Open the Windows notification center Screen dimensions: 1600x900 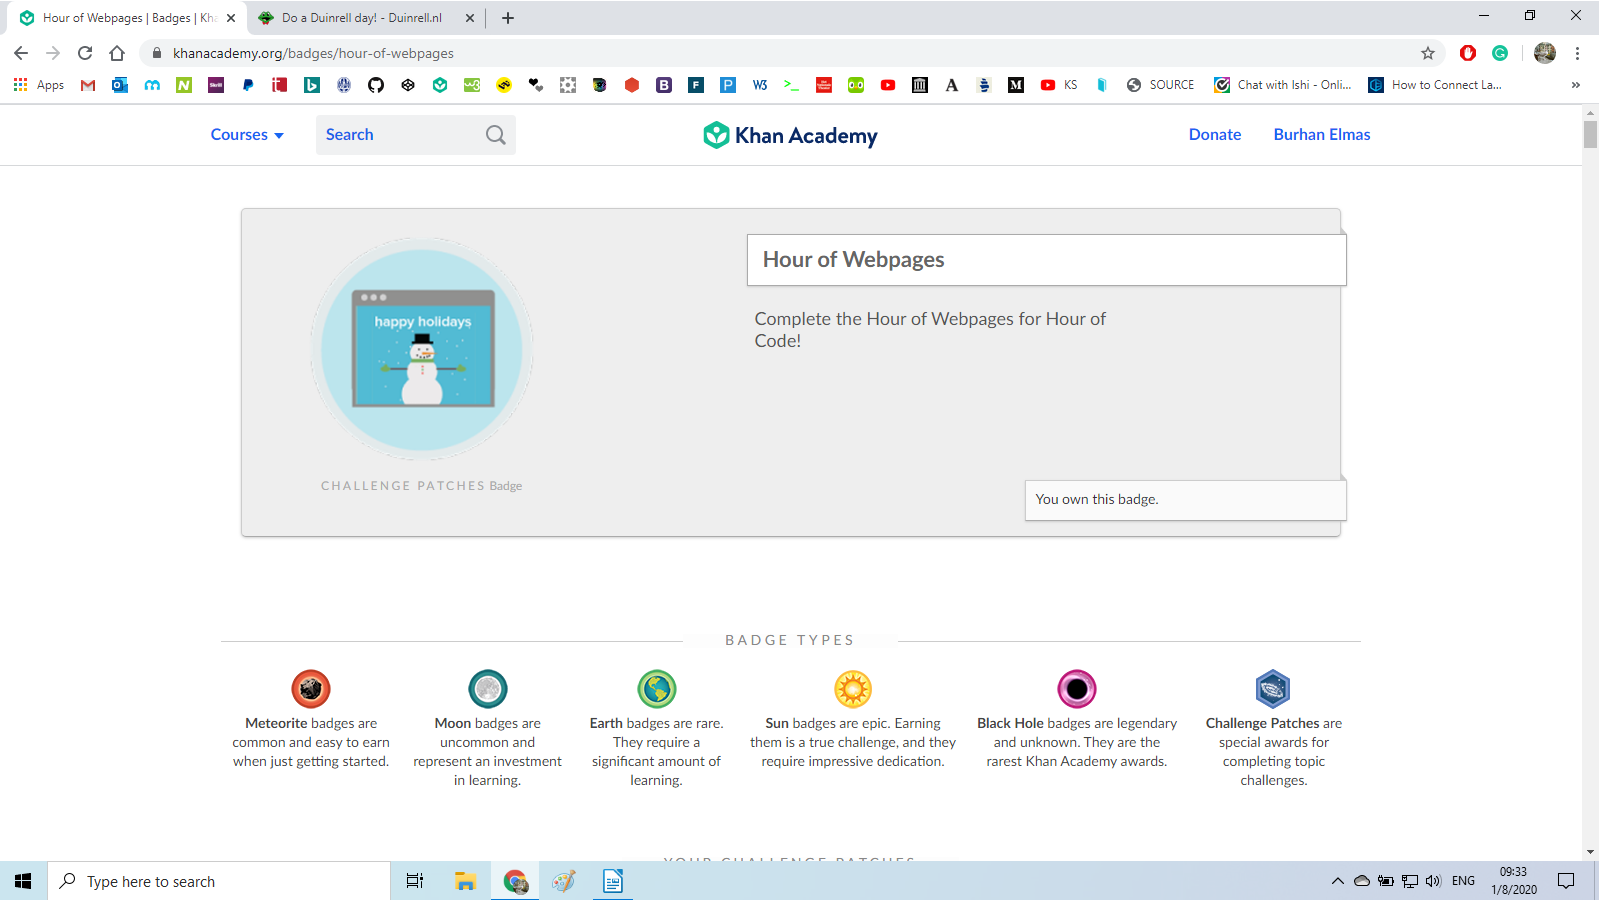(1566, 881)
